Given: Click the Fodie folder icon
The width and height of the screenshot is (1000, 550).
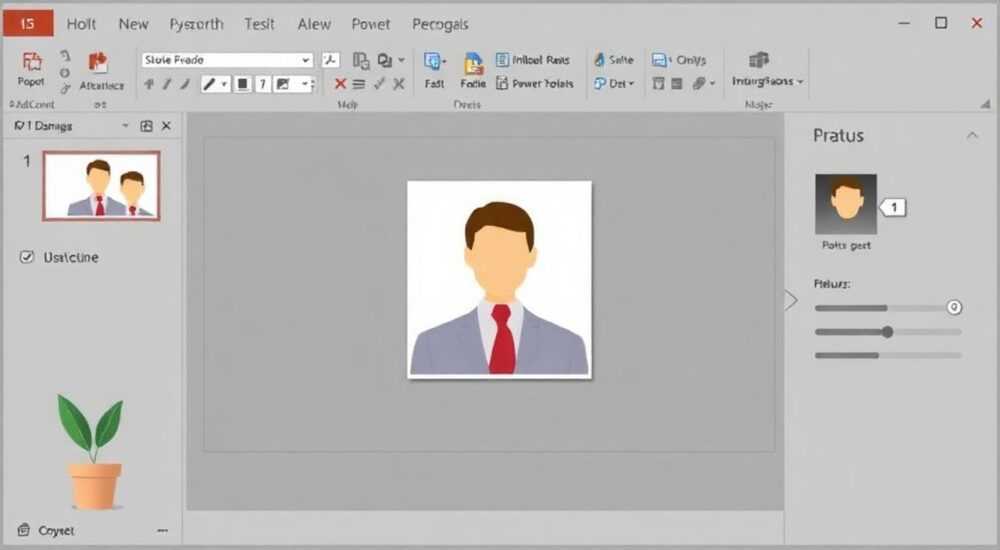Looking at the screenshot, I should (x=473, y=63).
